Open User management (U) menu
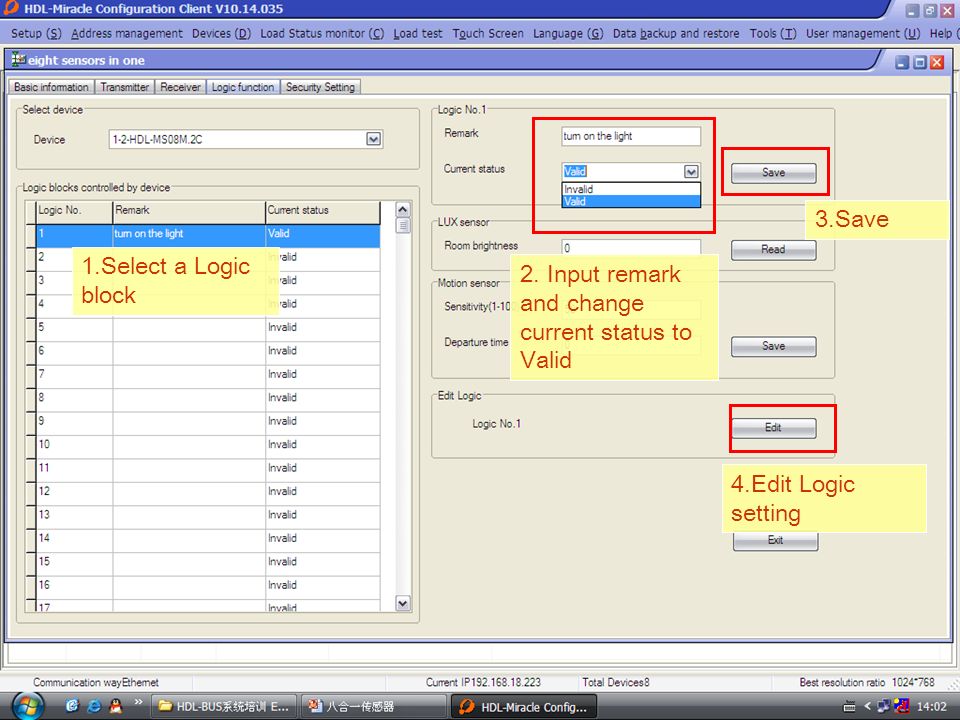The image size is (960, 720). click(863, 34)
